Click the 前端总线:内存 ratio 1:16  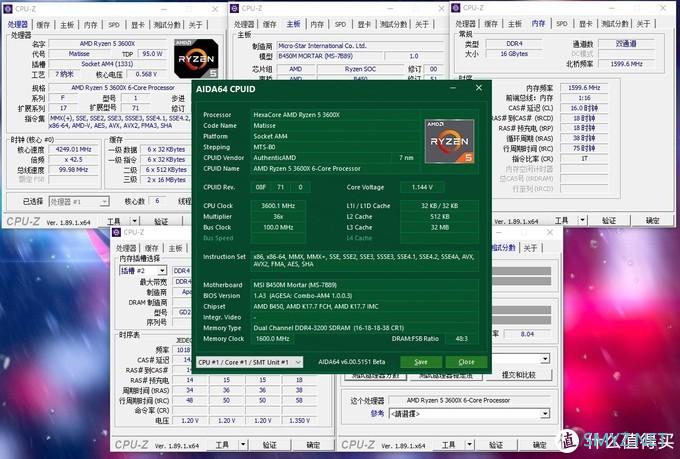coord(584,98)
